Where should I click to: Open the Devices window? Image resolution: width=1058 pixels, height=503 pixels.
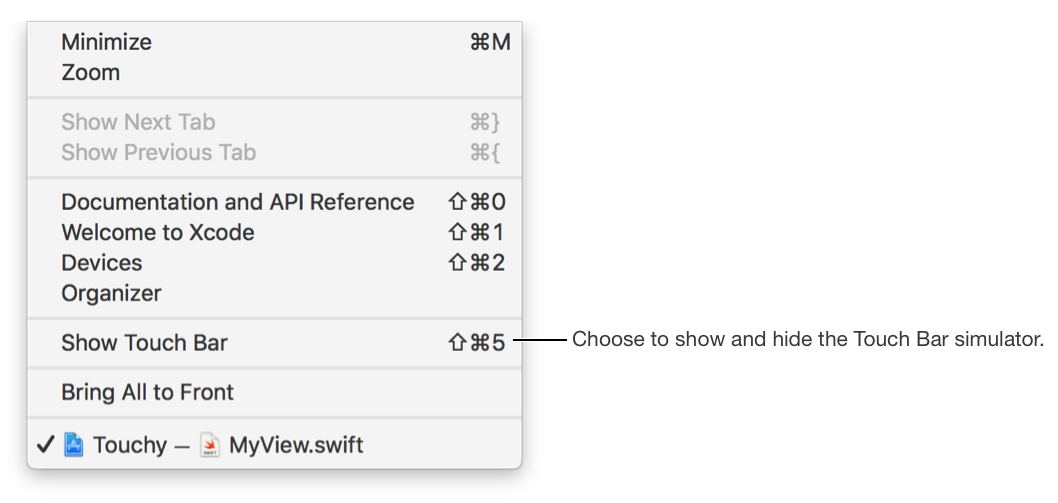(102, 263)
